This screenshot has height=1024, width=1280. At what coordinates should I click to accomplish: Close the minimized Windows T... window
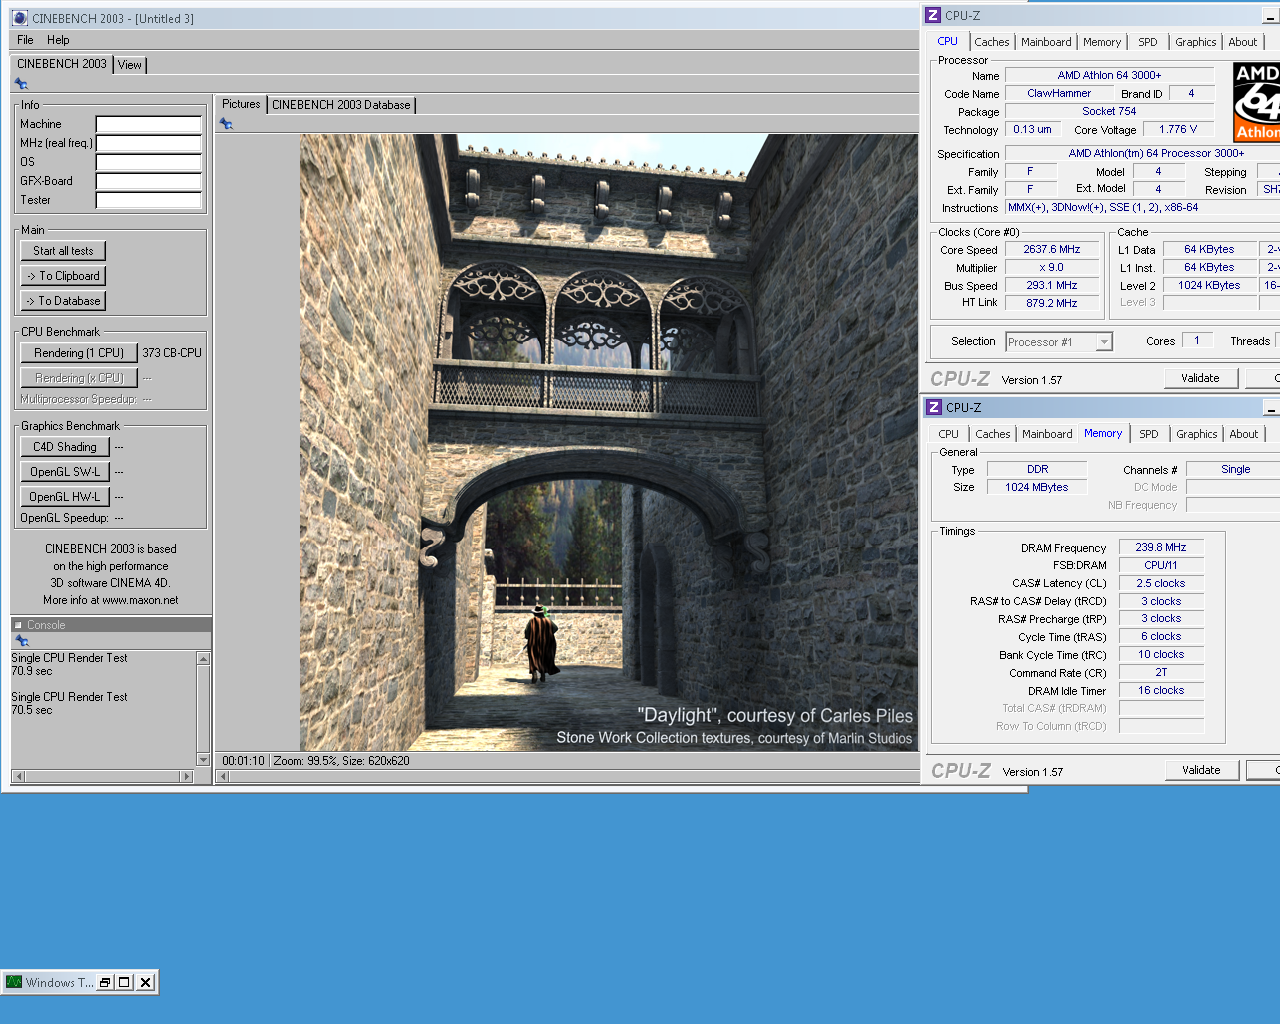pyautogui.click(x=146, y=982)
